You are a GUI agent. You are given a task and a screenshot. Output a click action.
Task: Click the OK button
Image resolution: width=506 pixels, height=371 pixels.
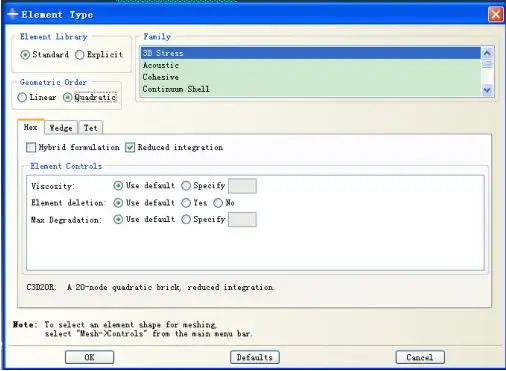pos(89,357)
